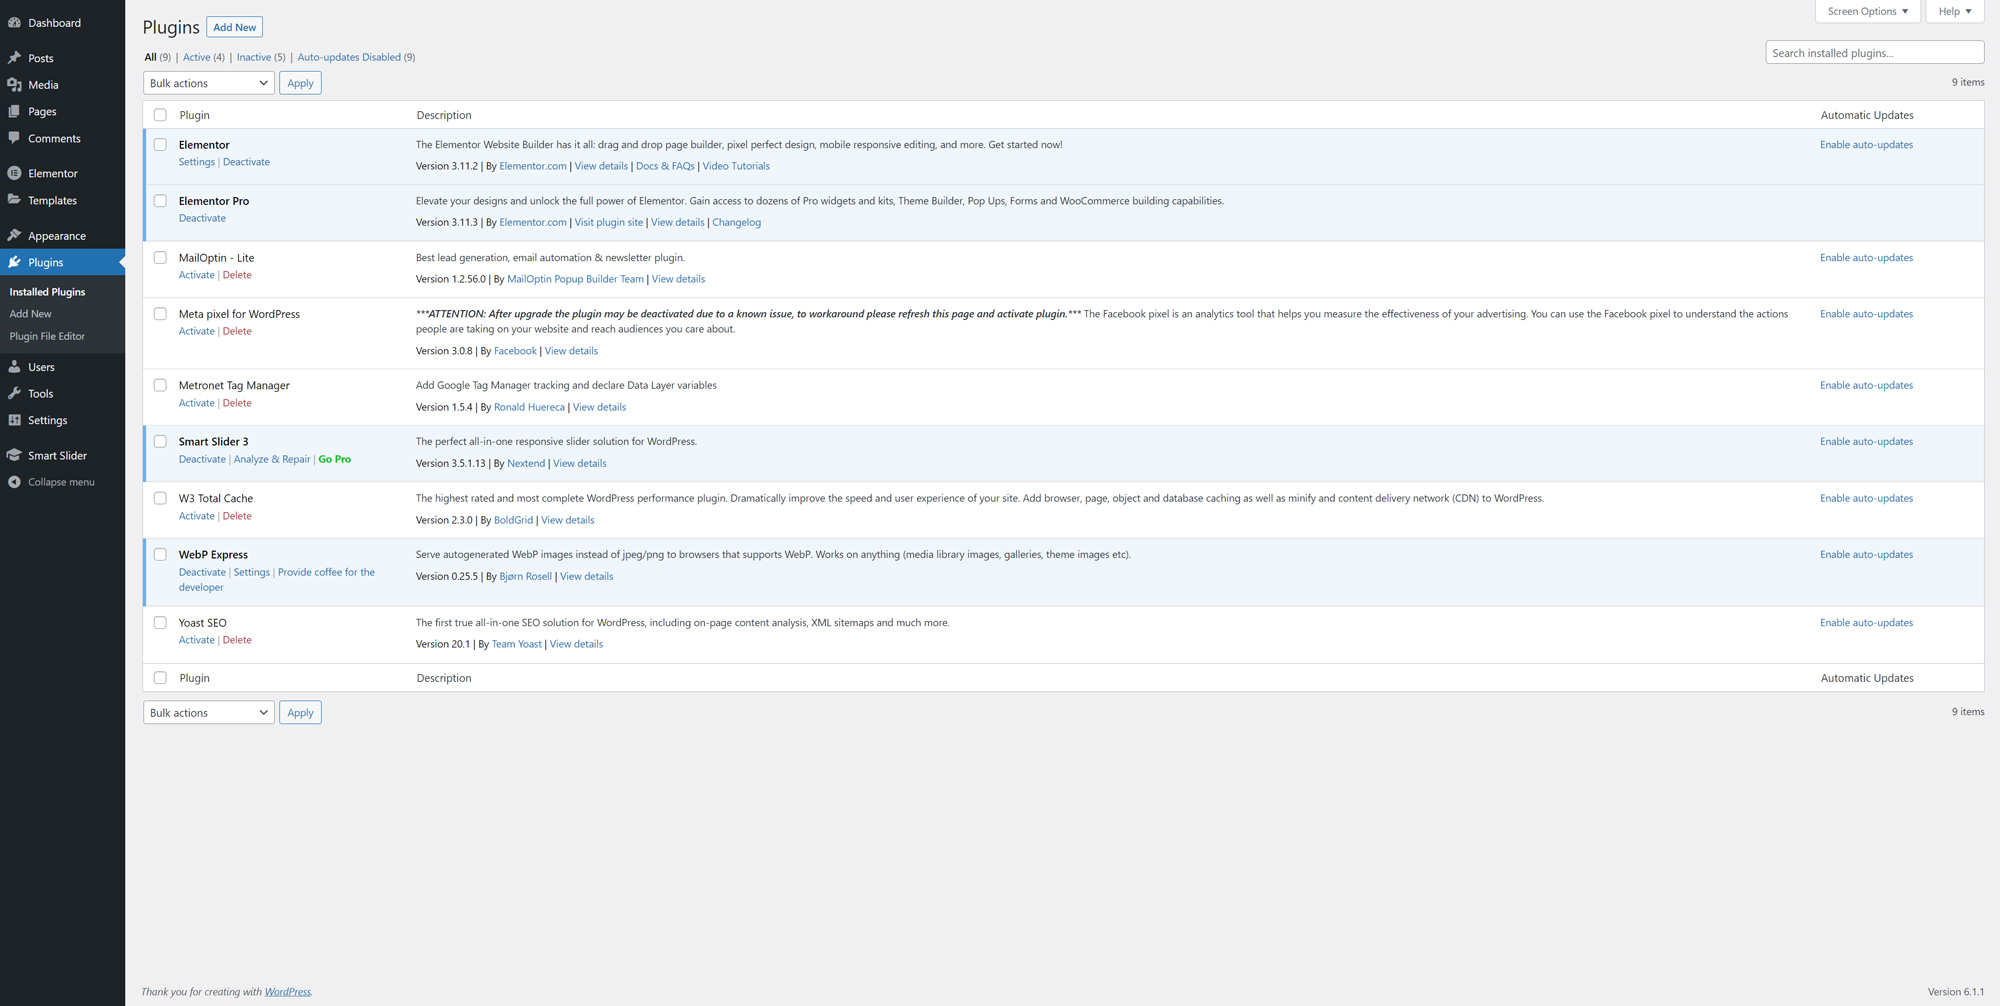Click the Posts pushpin icon

[14, 58]
